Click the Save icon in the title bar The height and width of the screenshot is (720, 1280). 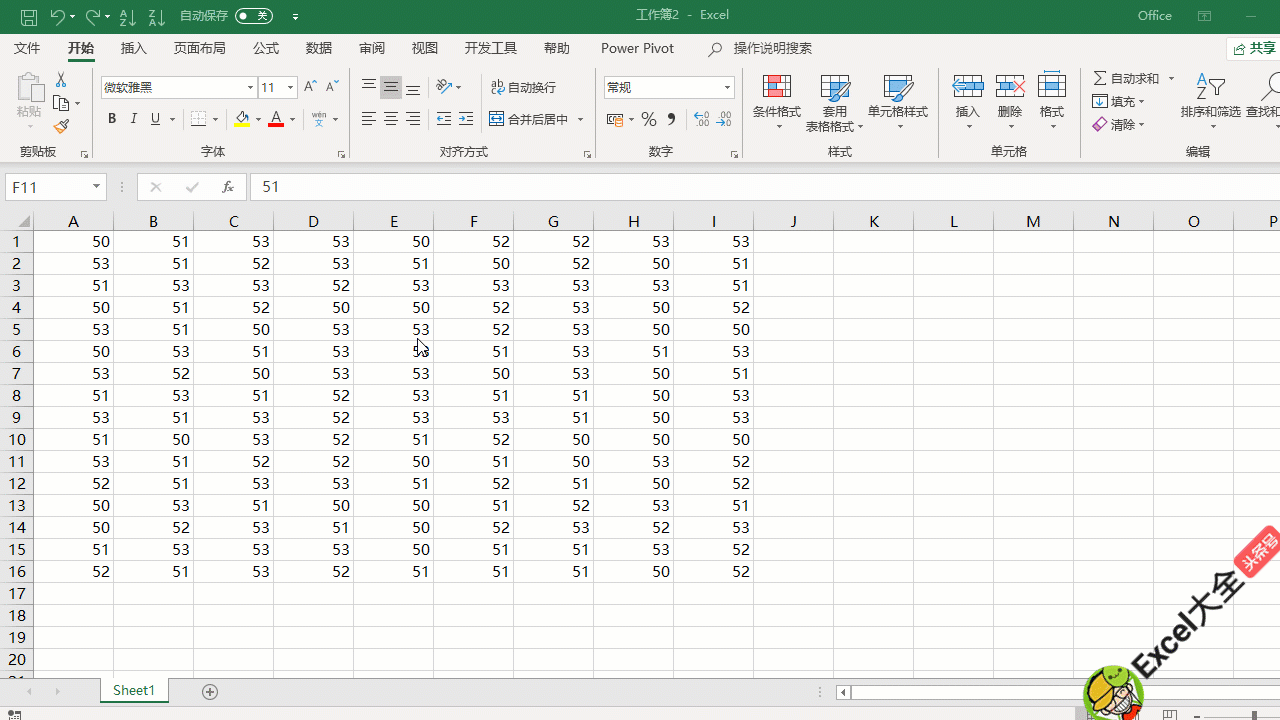[x=29, y=17]
